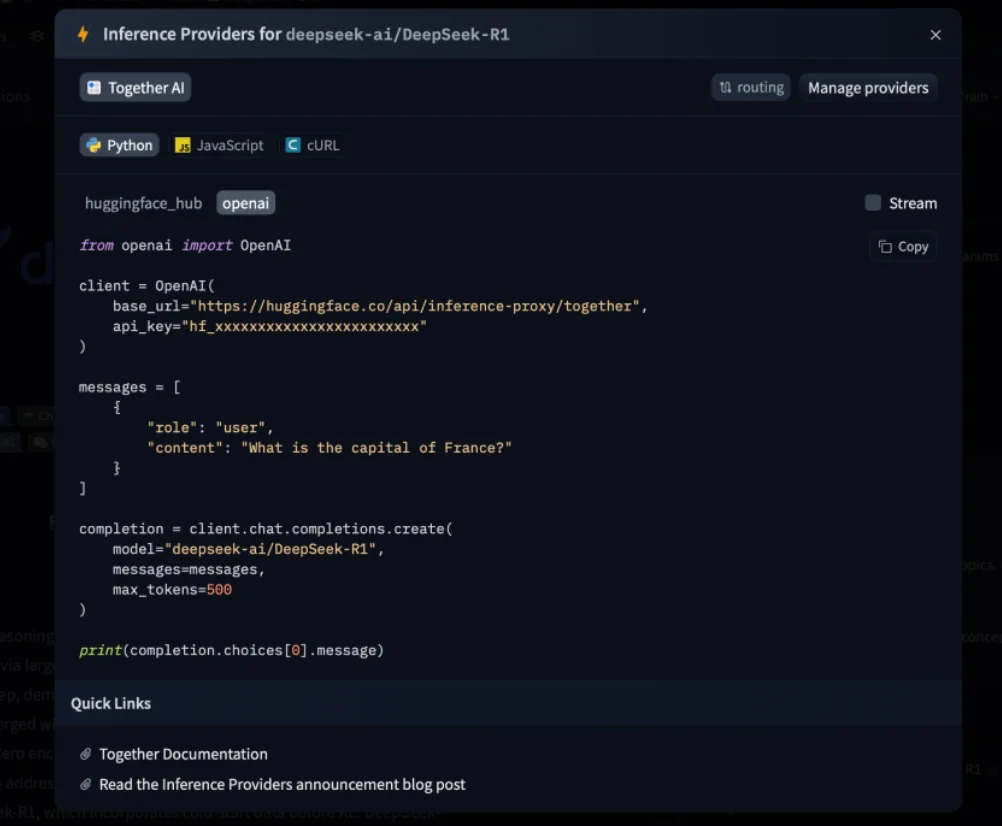Click the api_key "hf_xxx" placeholder string

[x=304, y=326]
